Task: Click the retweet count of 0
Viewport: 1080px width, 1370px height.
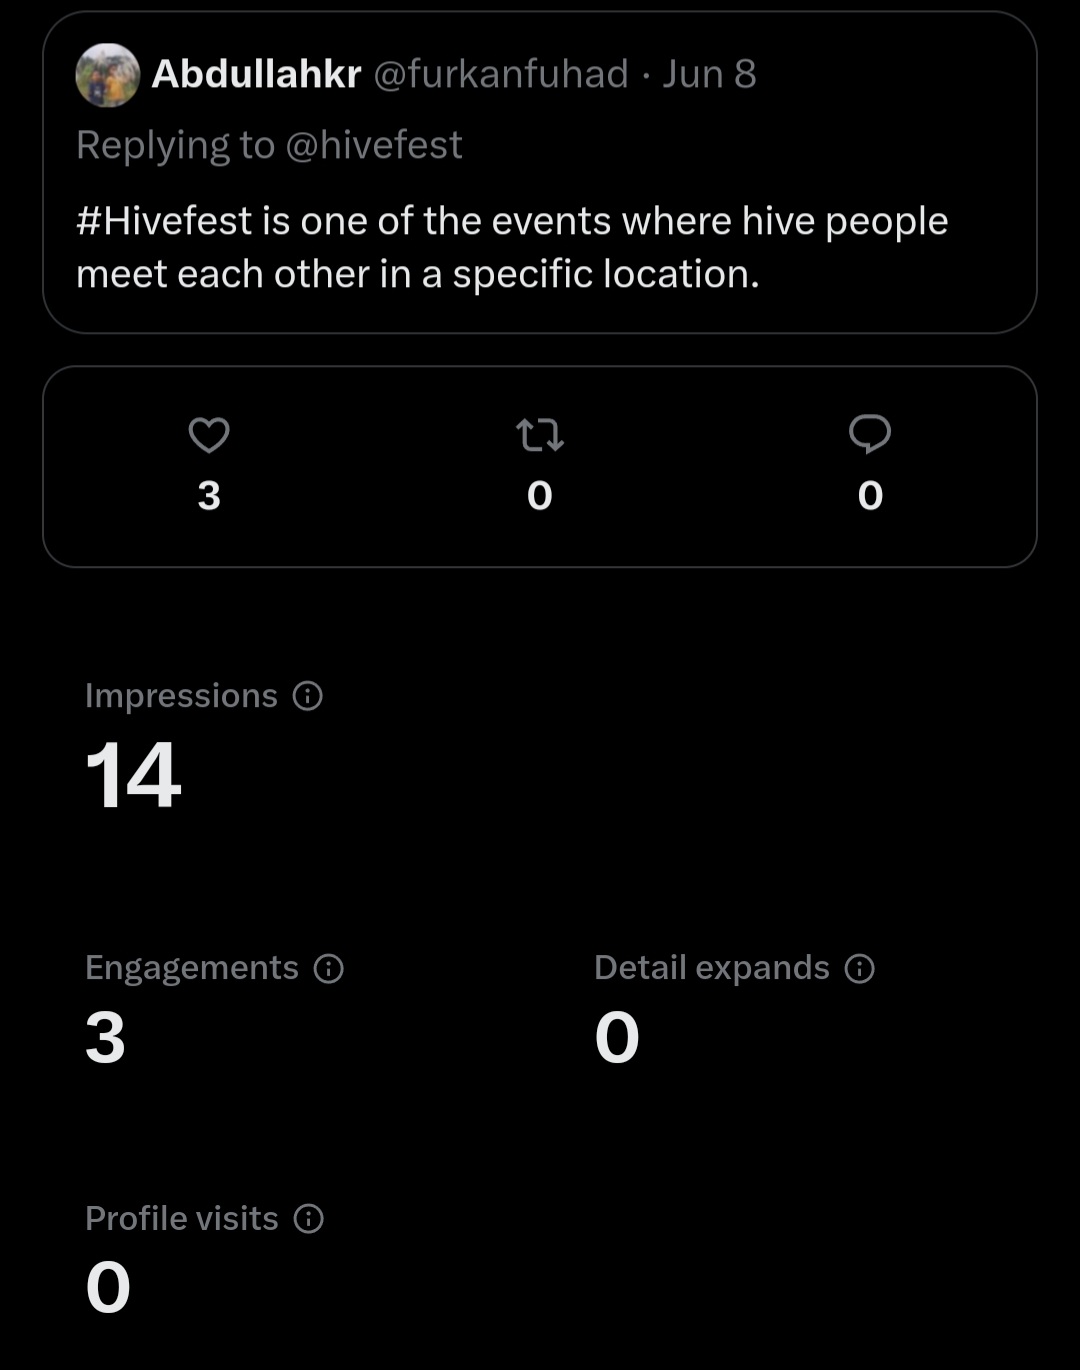Action: 540,496
